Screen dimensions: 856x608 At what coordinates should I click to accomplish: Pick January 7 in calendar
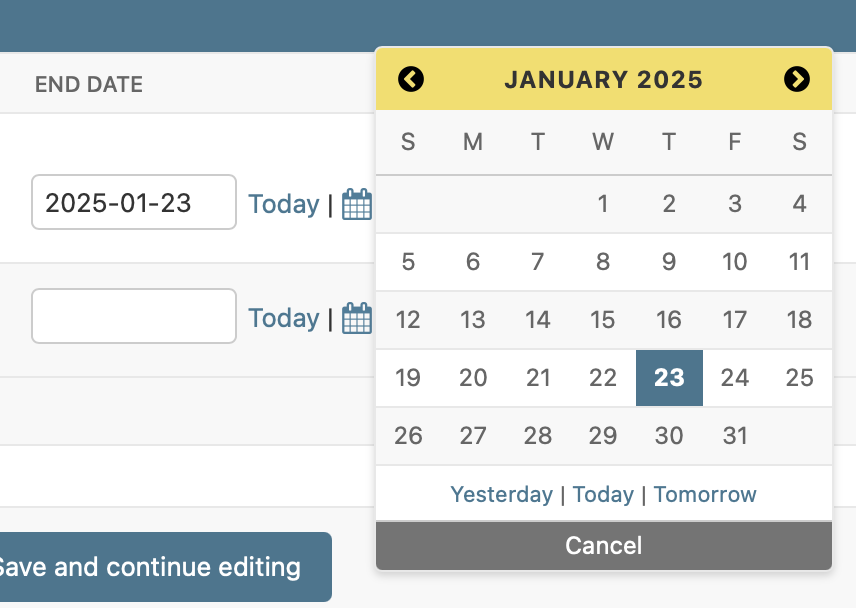[x=538, y=262]
